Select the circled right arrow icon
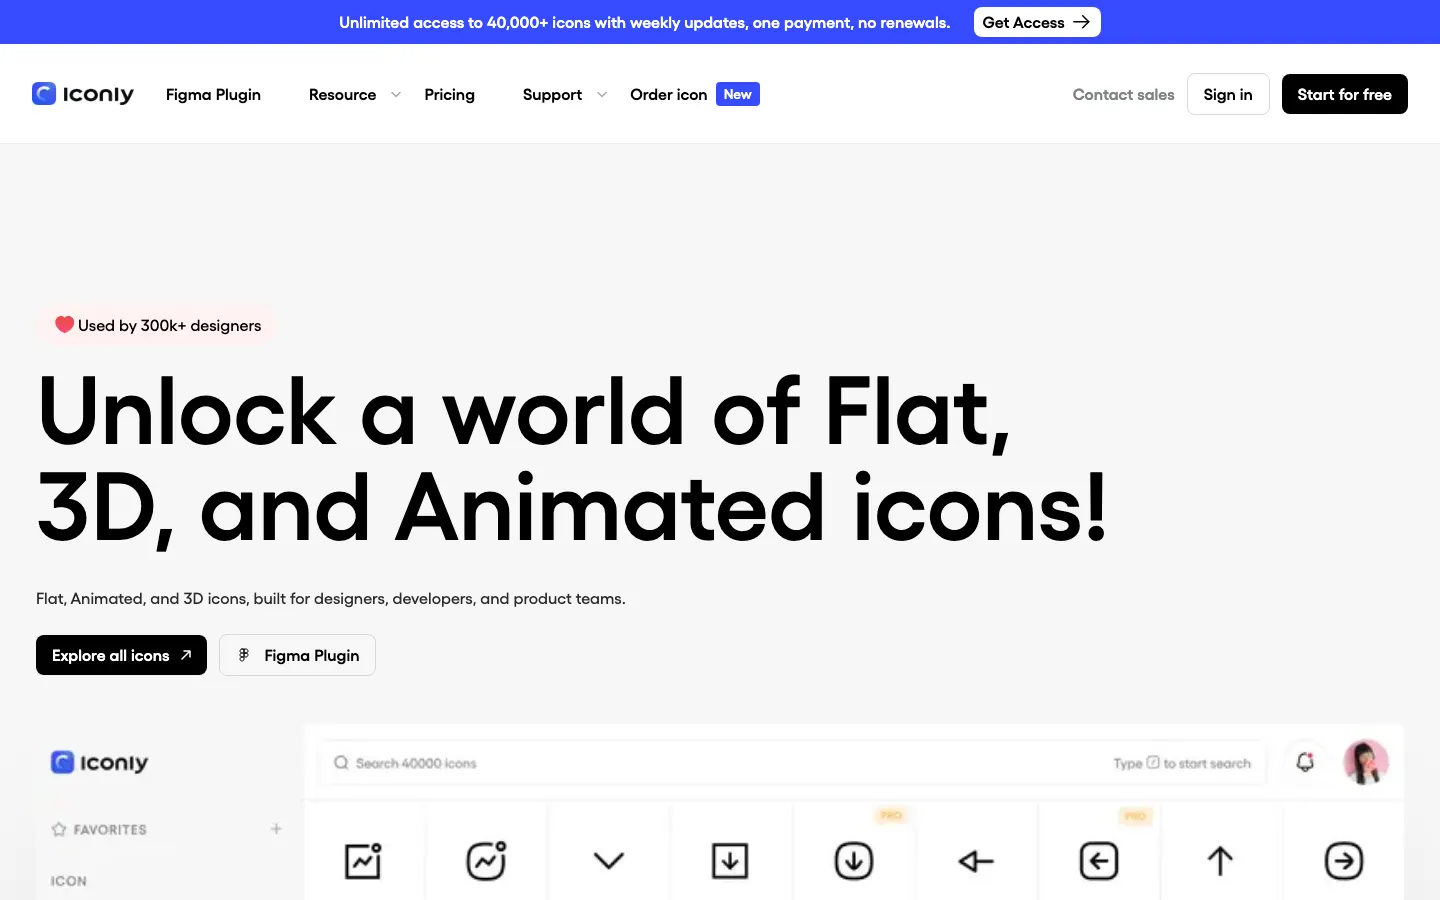Viewport: 1440px width, 900px height. tap(1343, 860)
